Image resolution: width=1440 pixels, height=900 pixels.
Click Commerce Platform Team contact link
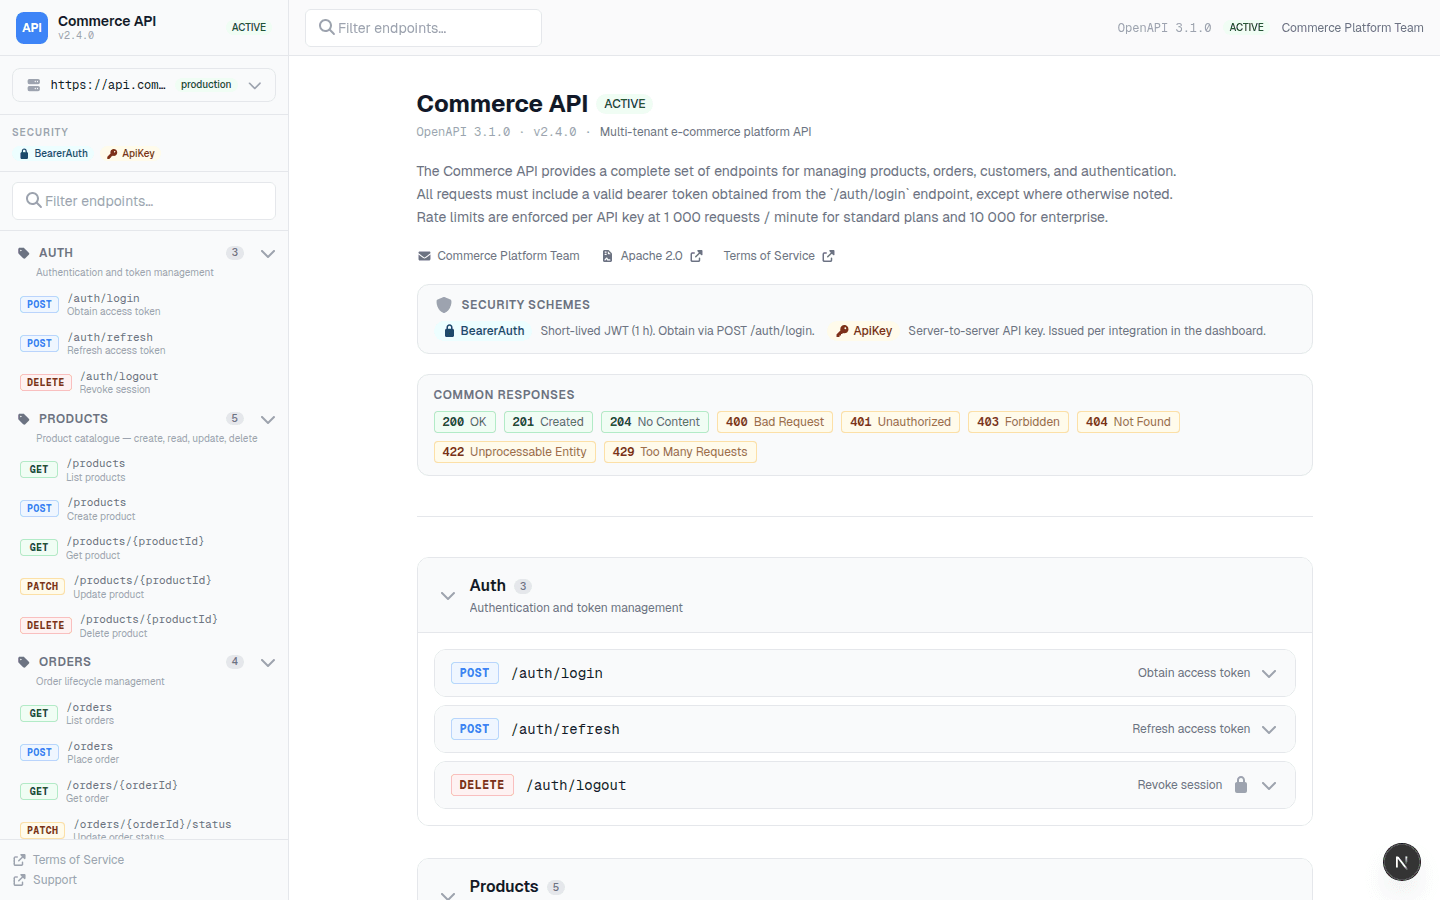click(498, 256)
